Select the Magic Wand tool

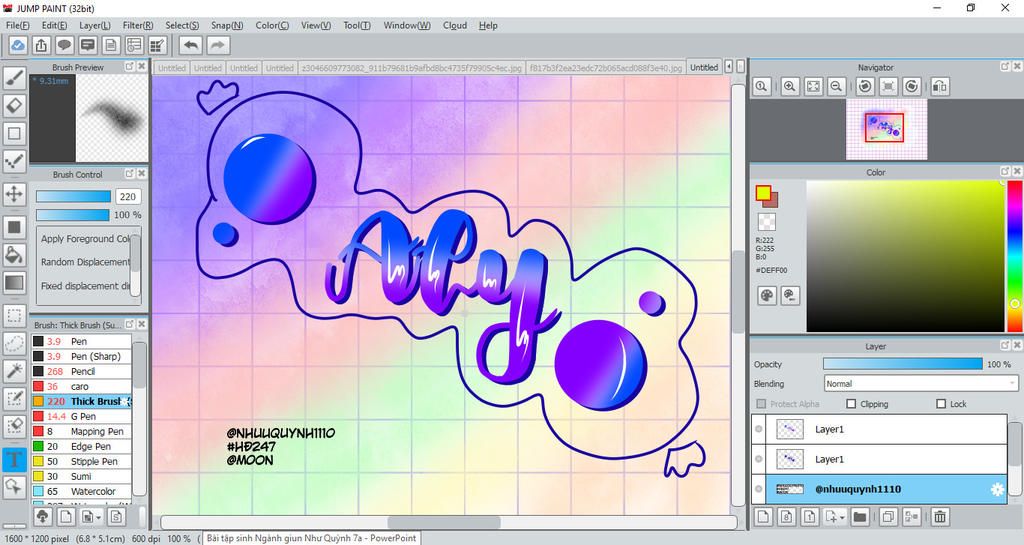click(x=14, y=371)
